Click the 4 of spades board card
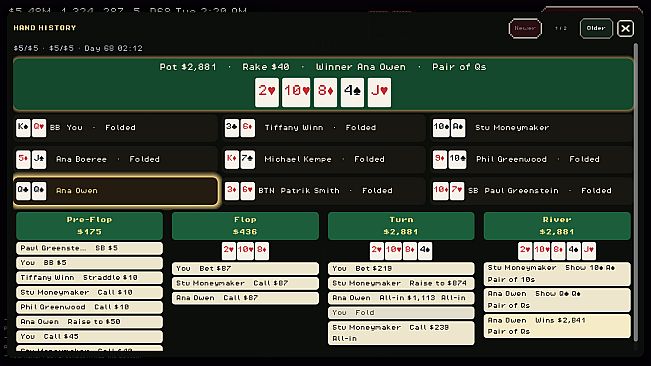Screen dimensions: 651x366 coord(352,92)
